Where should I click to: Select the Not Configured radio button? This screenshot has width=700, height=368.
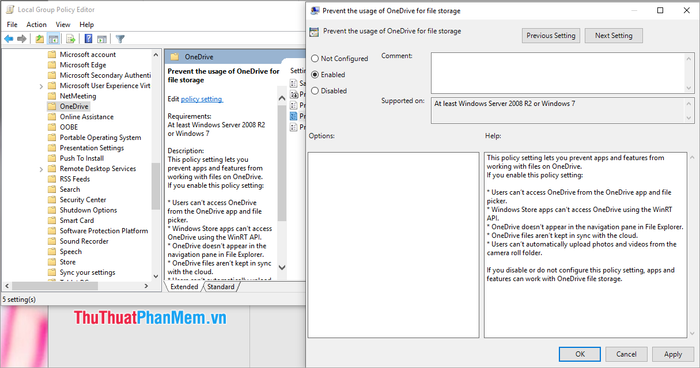(315, 59)
